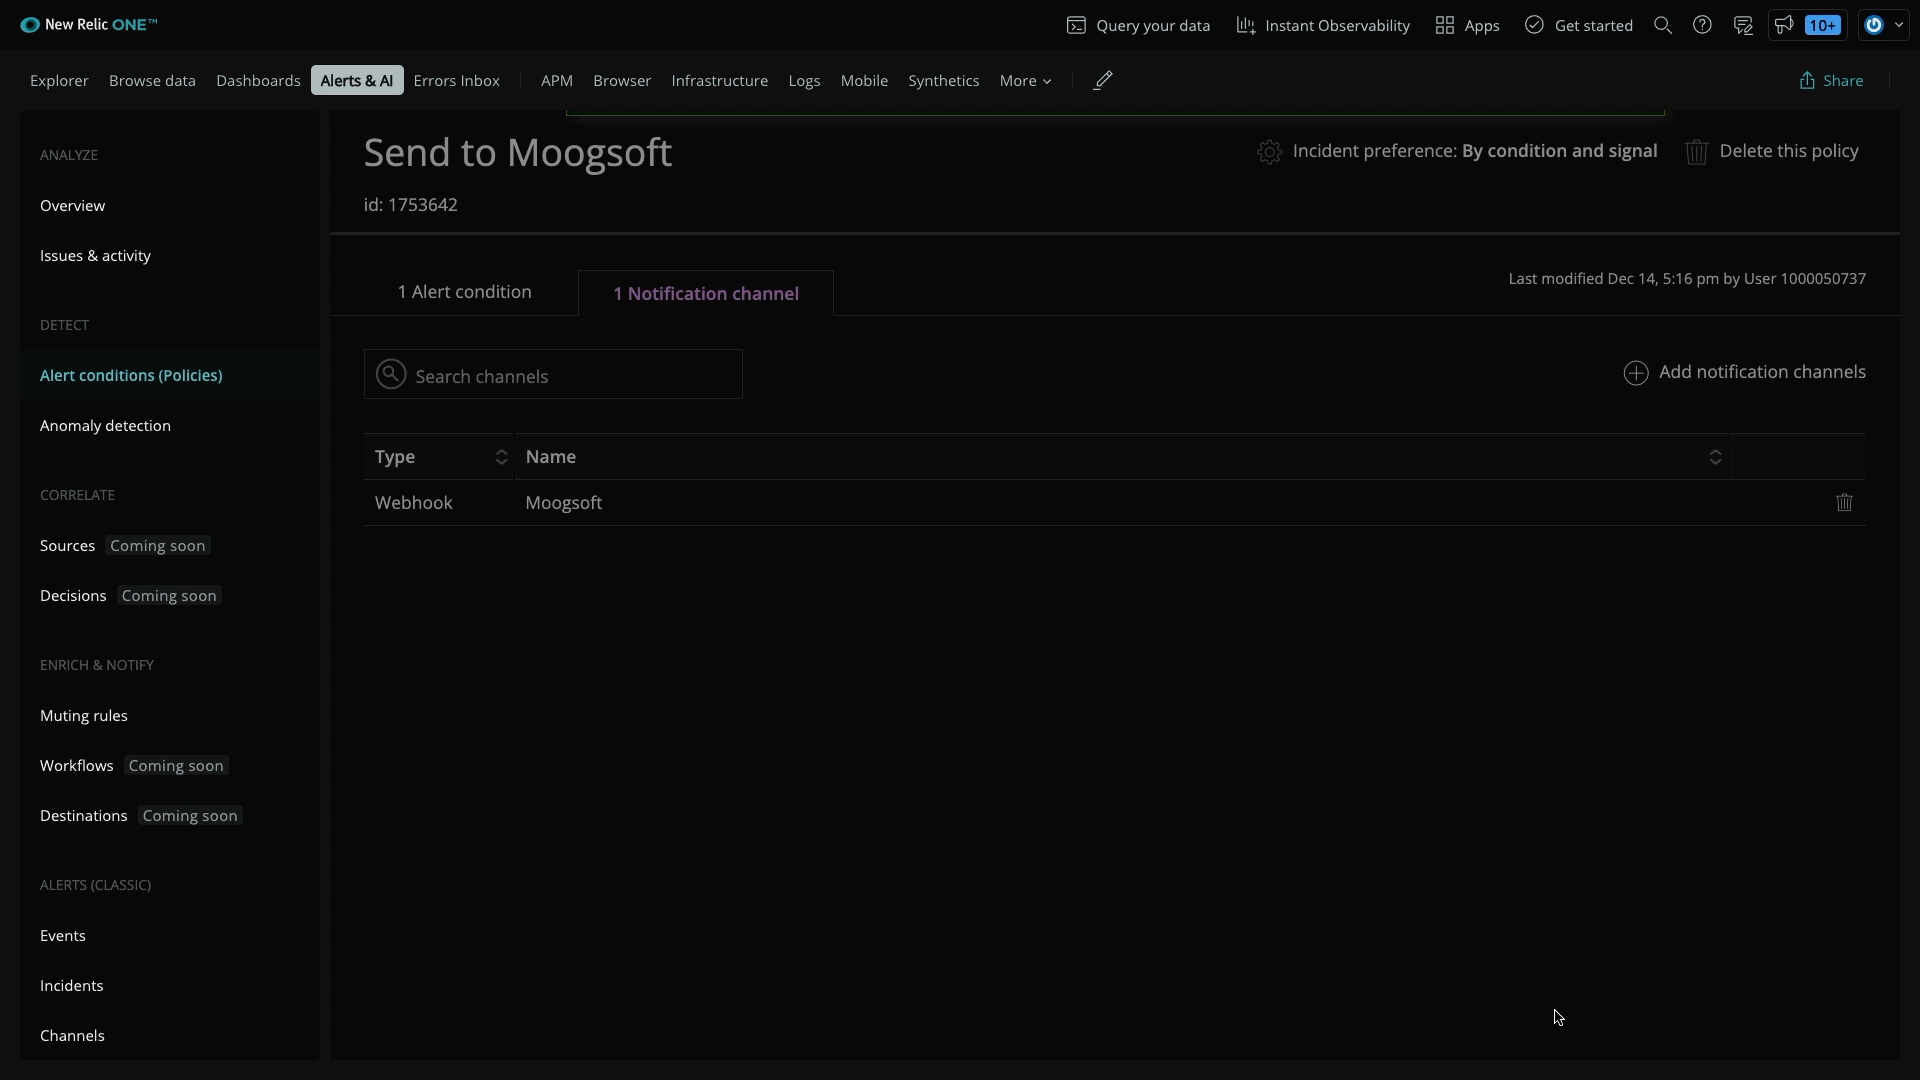
Task: Open Muting rules in sidebar
Action: tap(84, 716)
